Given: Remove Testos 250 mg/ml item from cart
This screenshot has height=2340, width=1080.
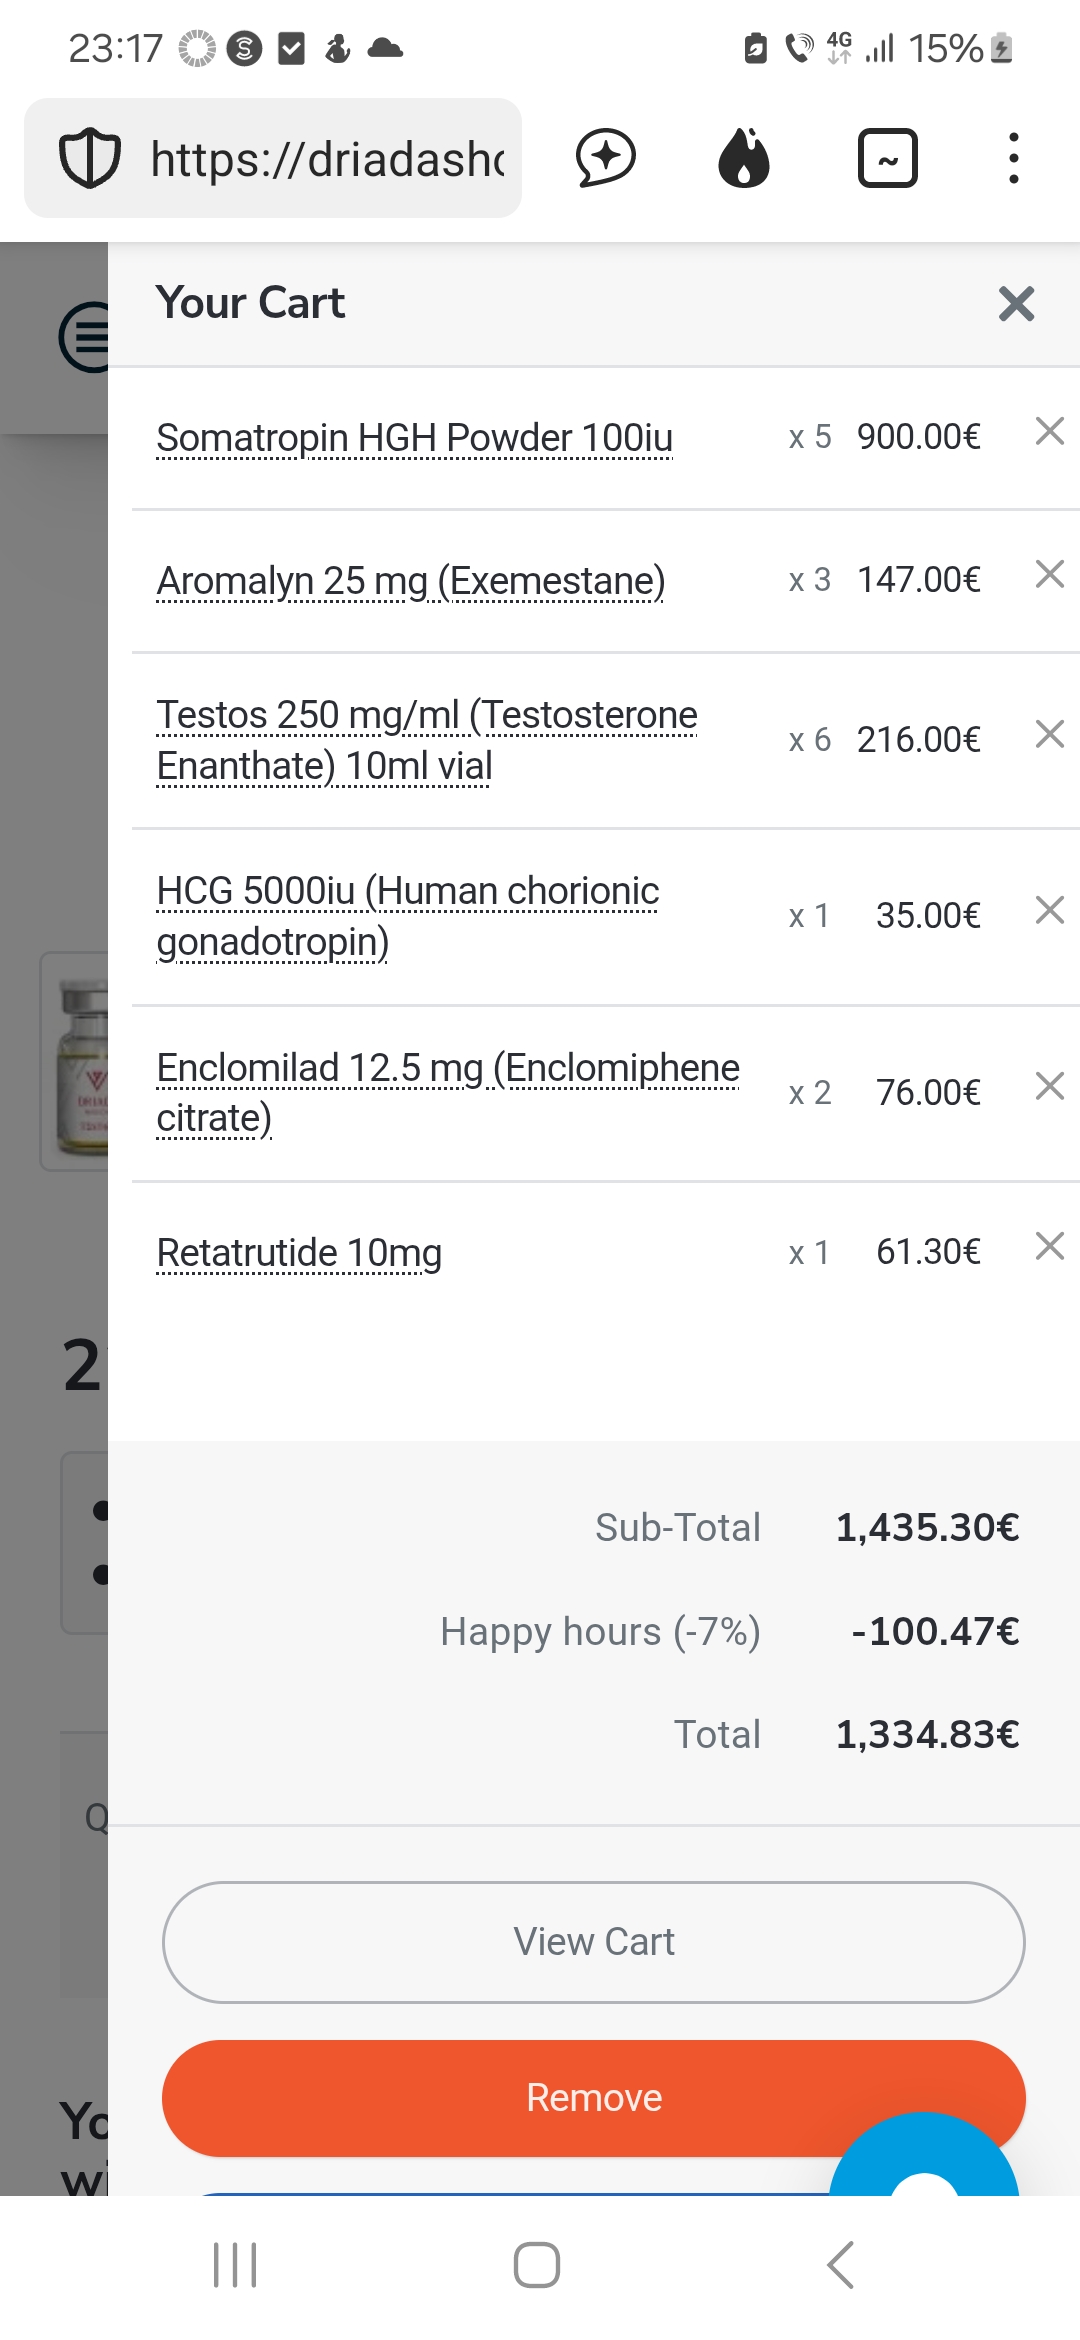Looking at the screenshot, I should pos(1049,735).
